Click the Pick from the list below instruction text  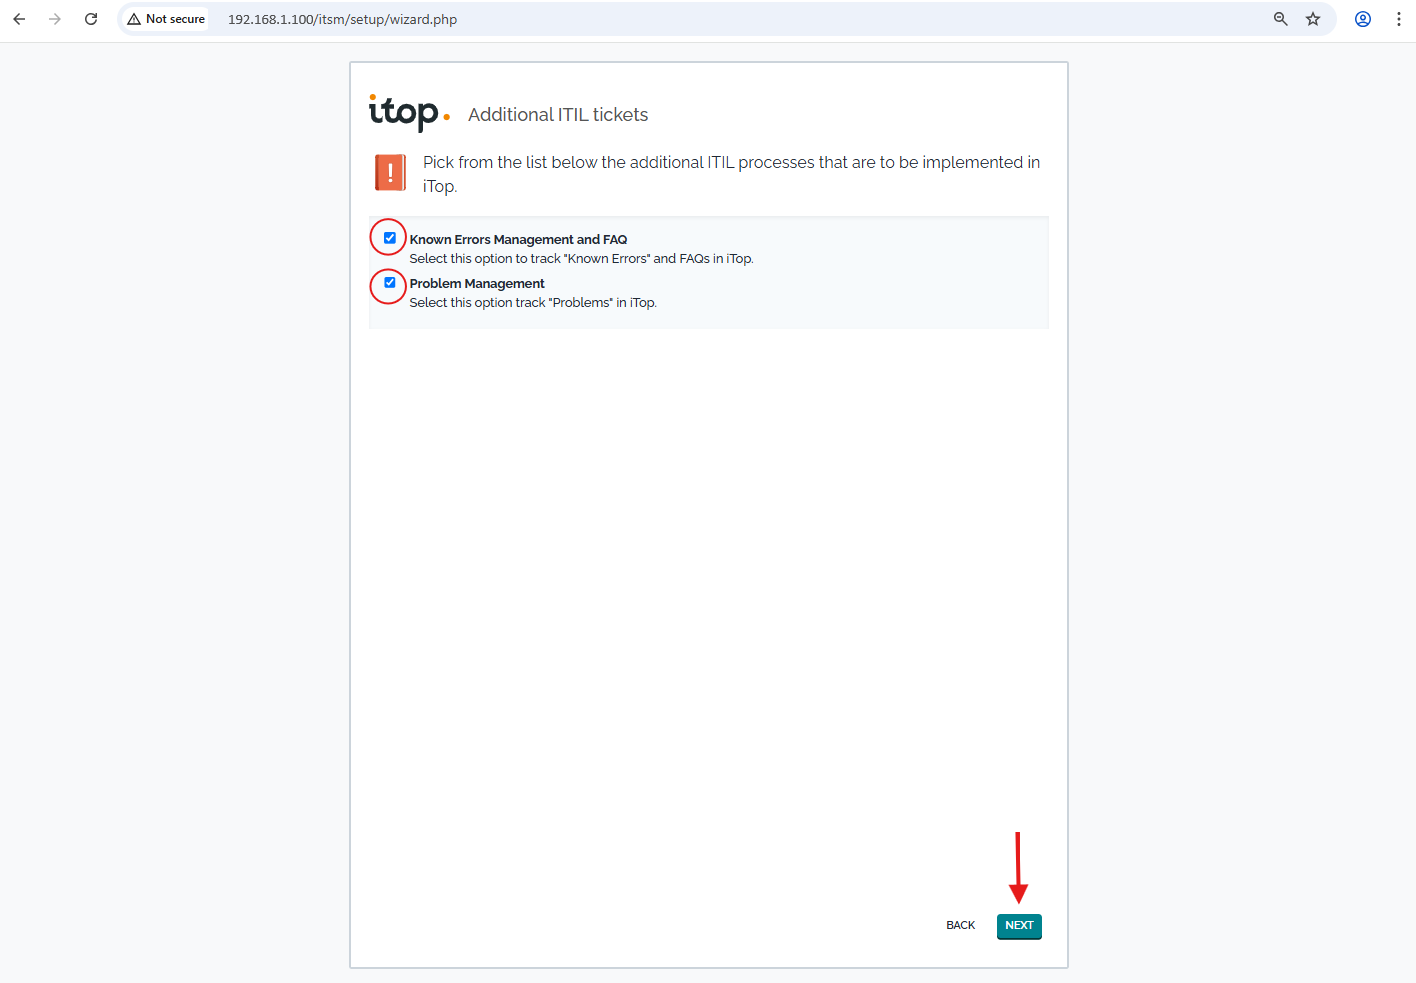click(731, 174)
